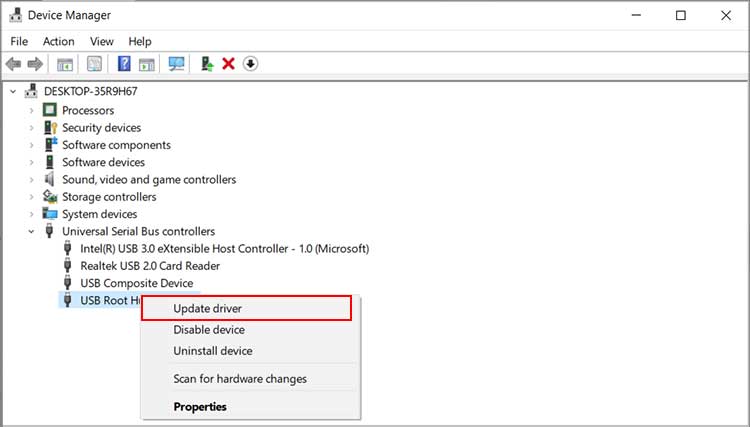Select the DESKTOP-35R9H67 computer name
750x427 pixels.
[90, 91]
